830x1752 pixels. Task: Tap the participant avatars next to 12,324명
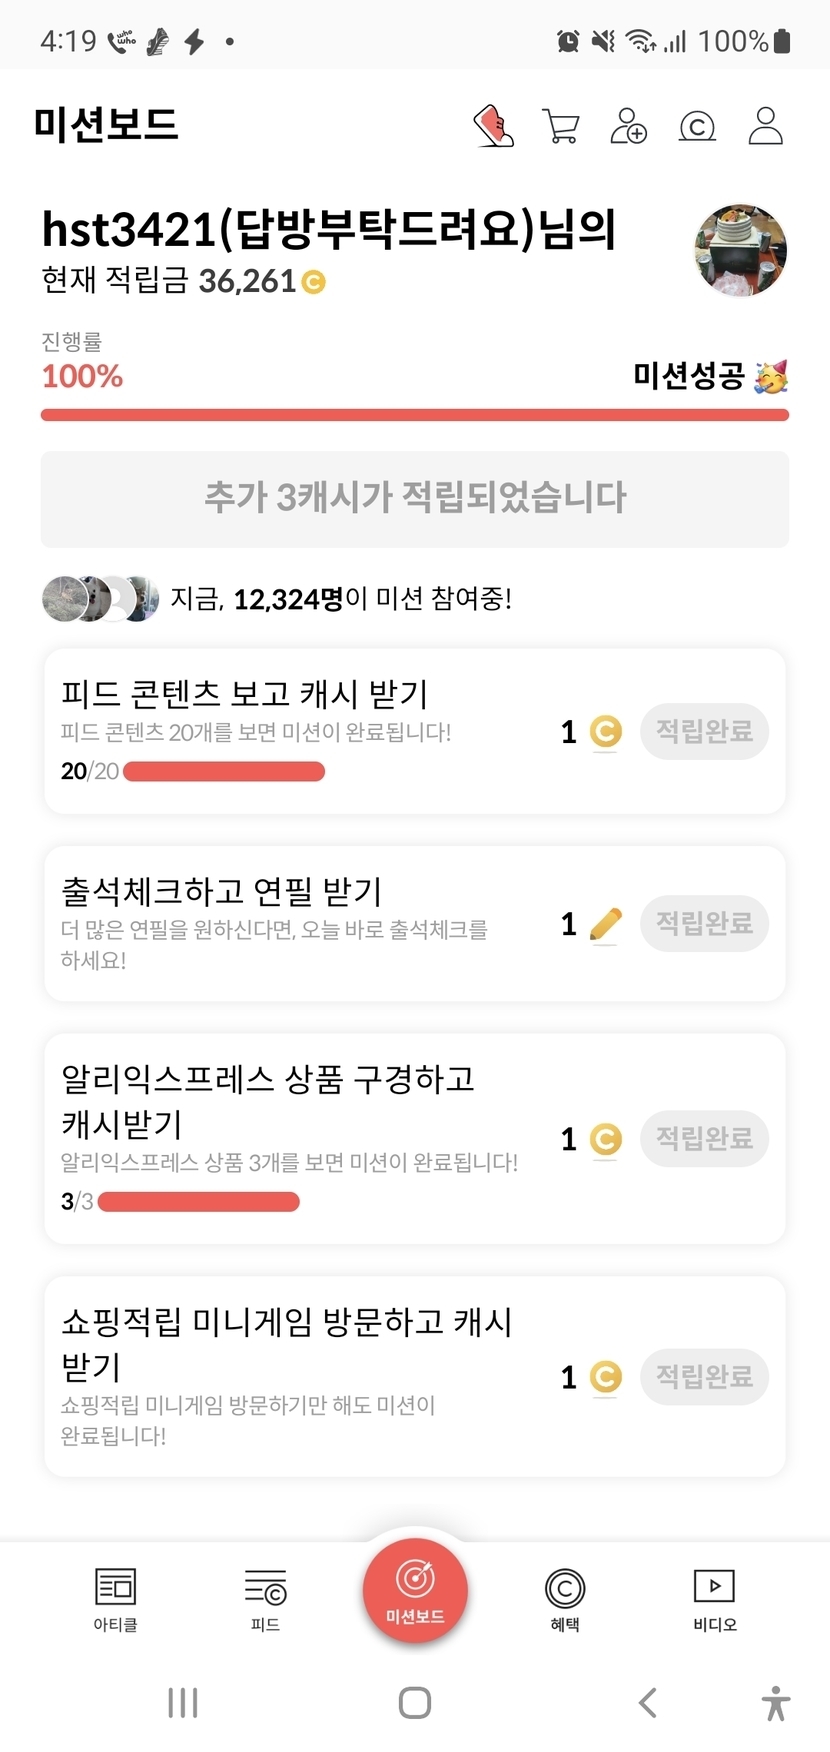click(x=100, y=599)
